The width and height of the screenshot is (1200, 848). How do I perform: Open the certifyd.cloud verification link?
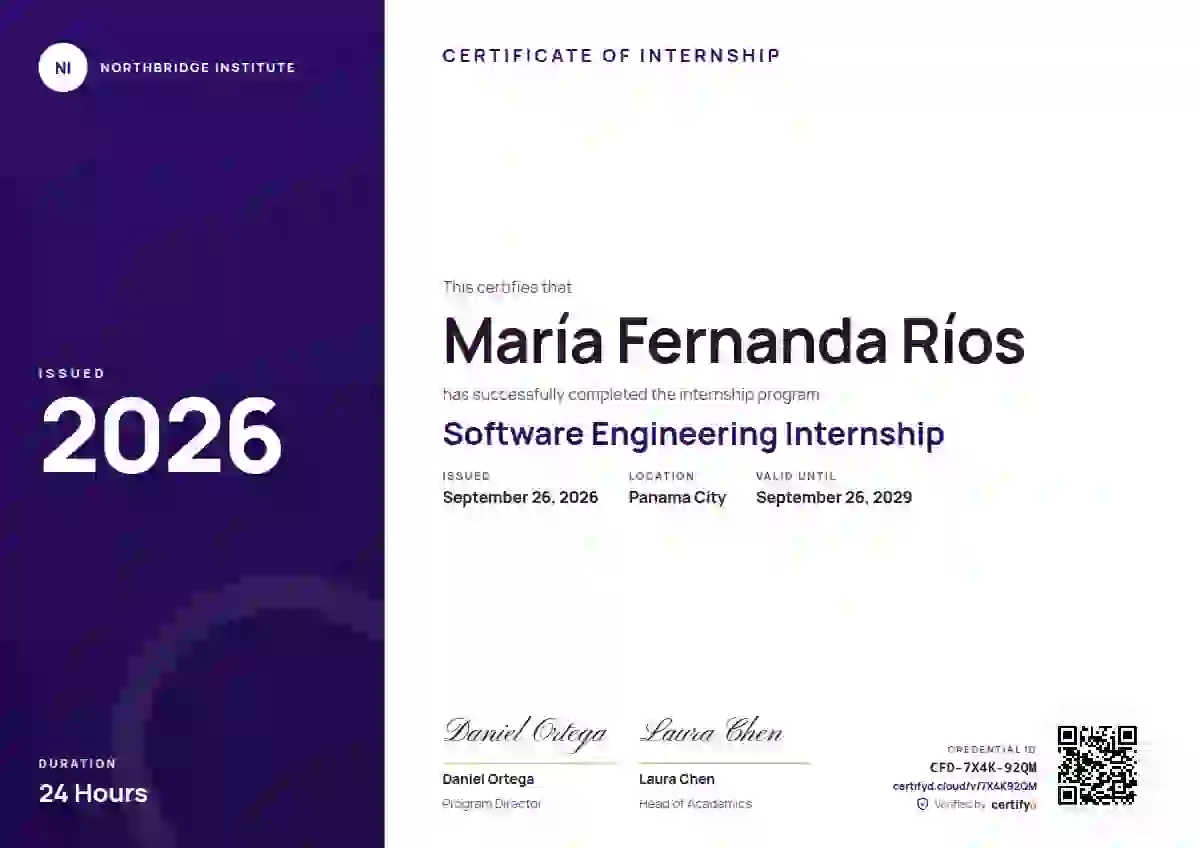coord(964,786)
